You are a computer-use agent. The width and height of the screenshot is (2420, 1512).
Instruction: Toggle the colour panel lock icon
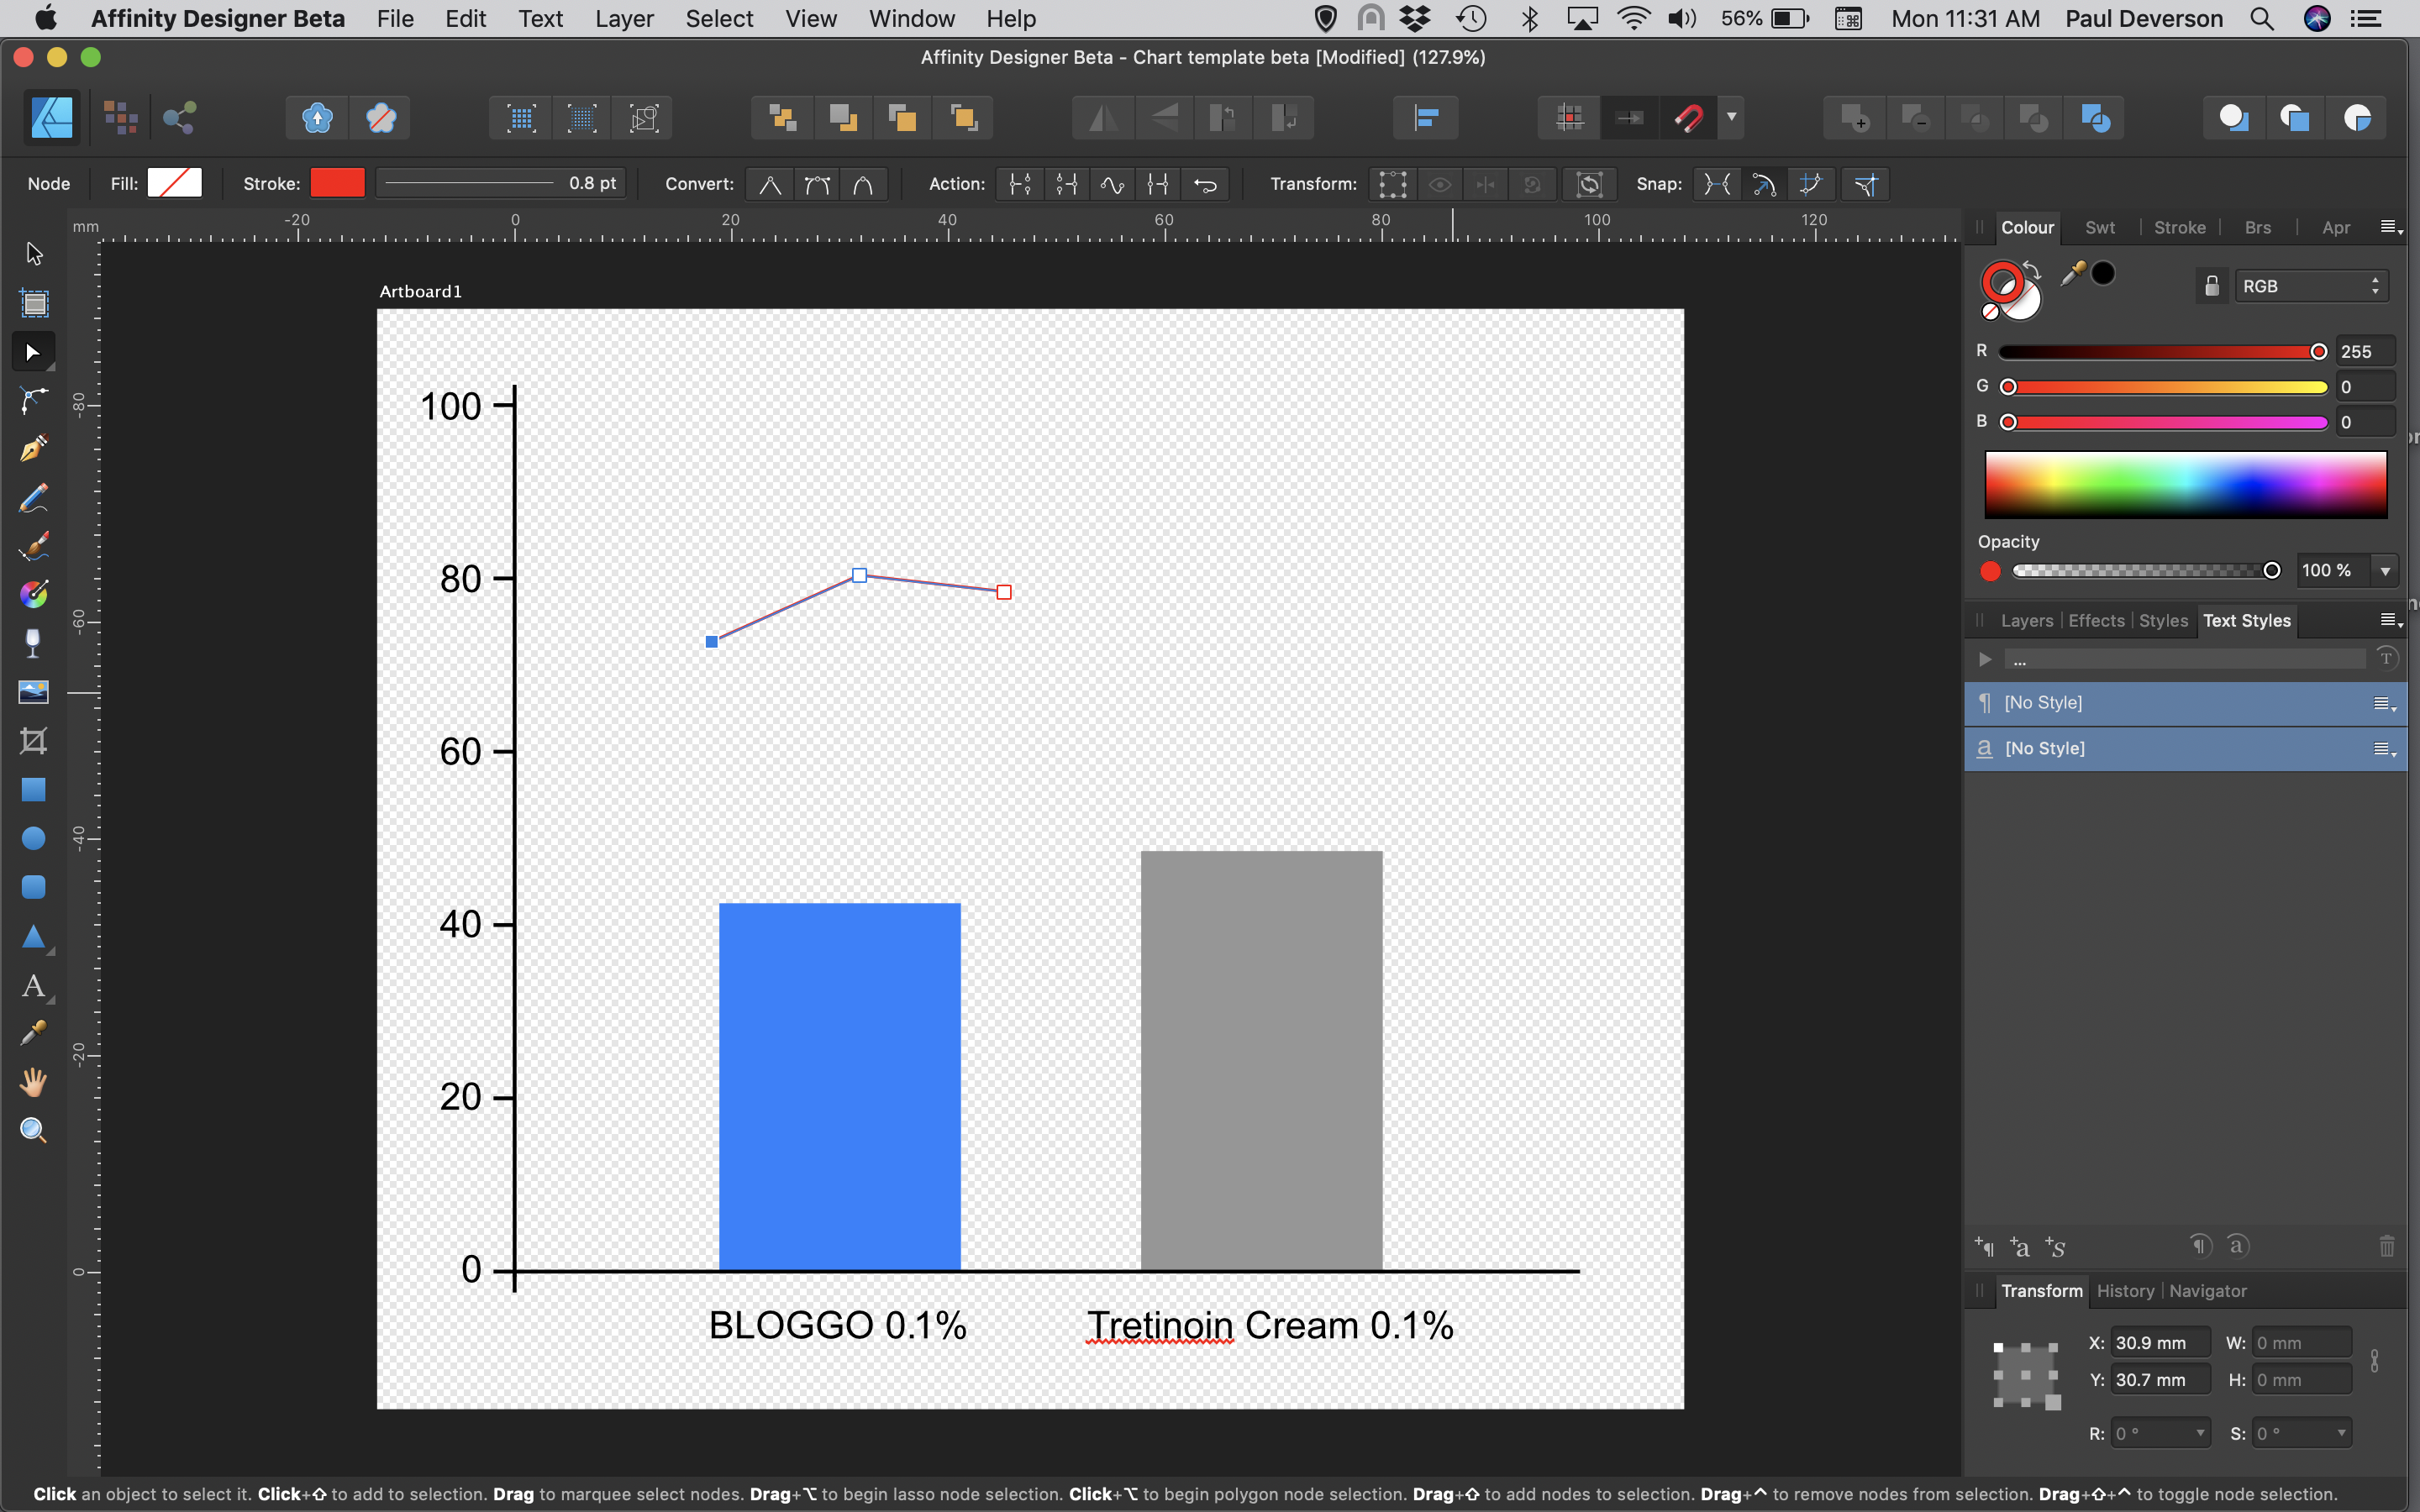tap(2212, 286)
